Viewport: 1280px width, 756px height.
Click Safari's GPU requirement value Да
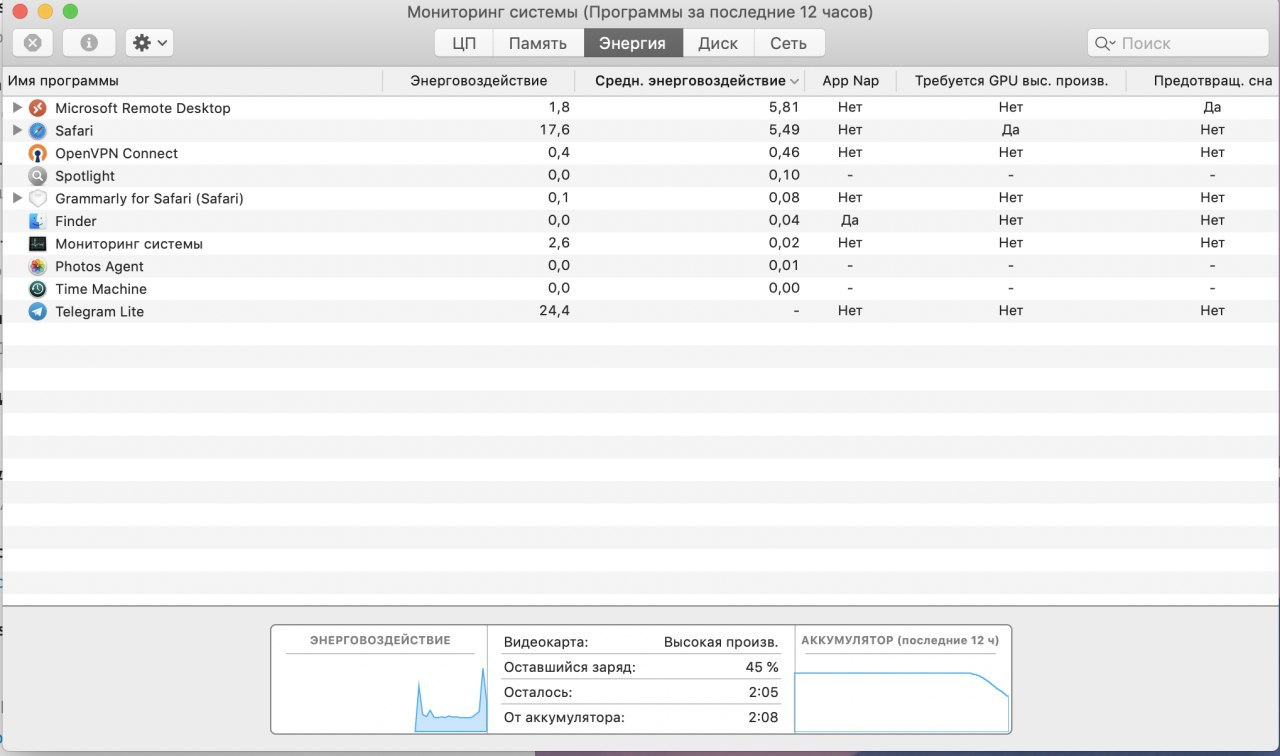[x=1011, y=130]
